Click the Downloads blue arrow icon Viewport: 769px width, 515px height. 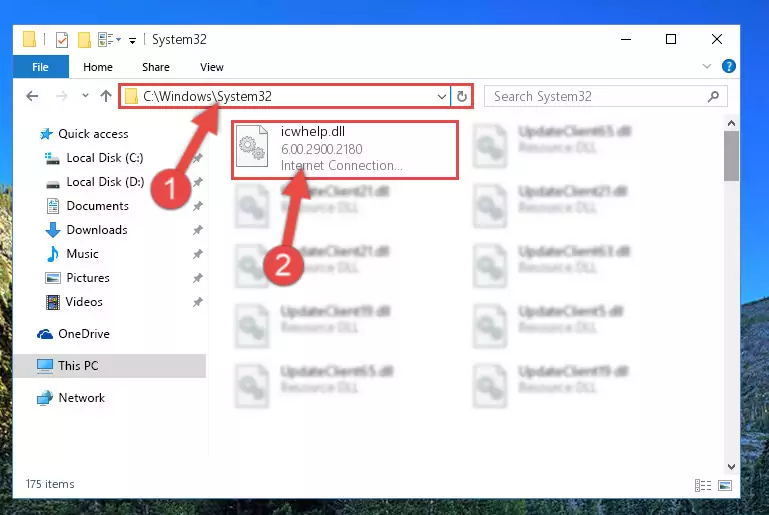pos(53,230)
